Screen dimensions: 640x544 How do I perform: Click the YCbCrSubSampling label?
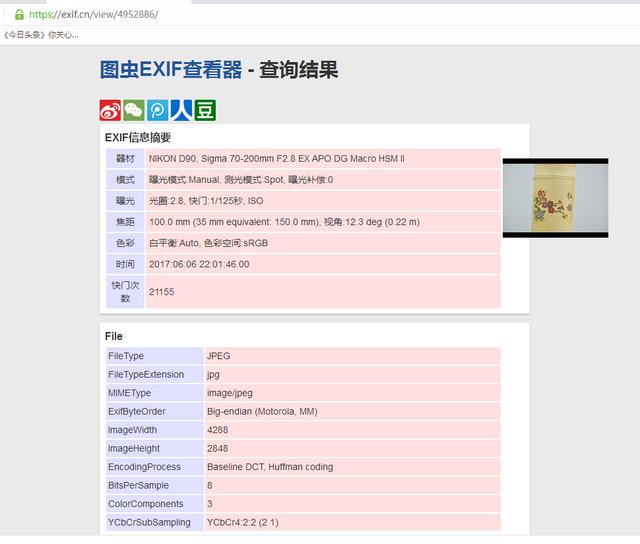click(155, 522)
